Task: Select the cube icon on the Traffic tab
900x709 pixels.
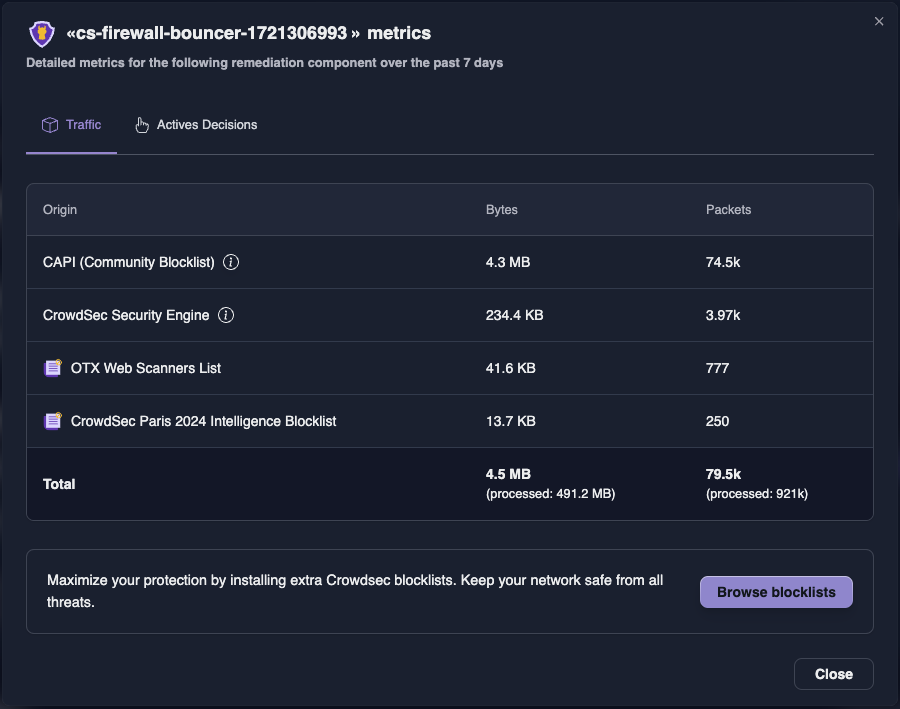Action: click(x=49, y=124)
